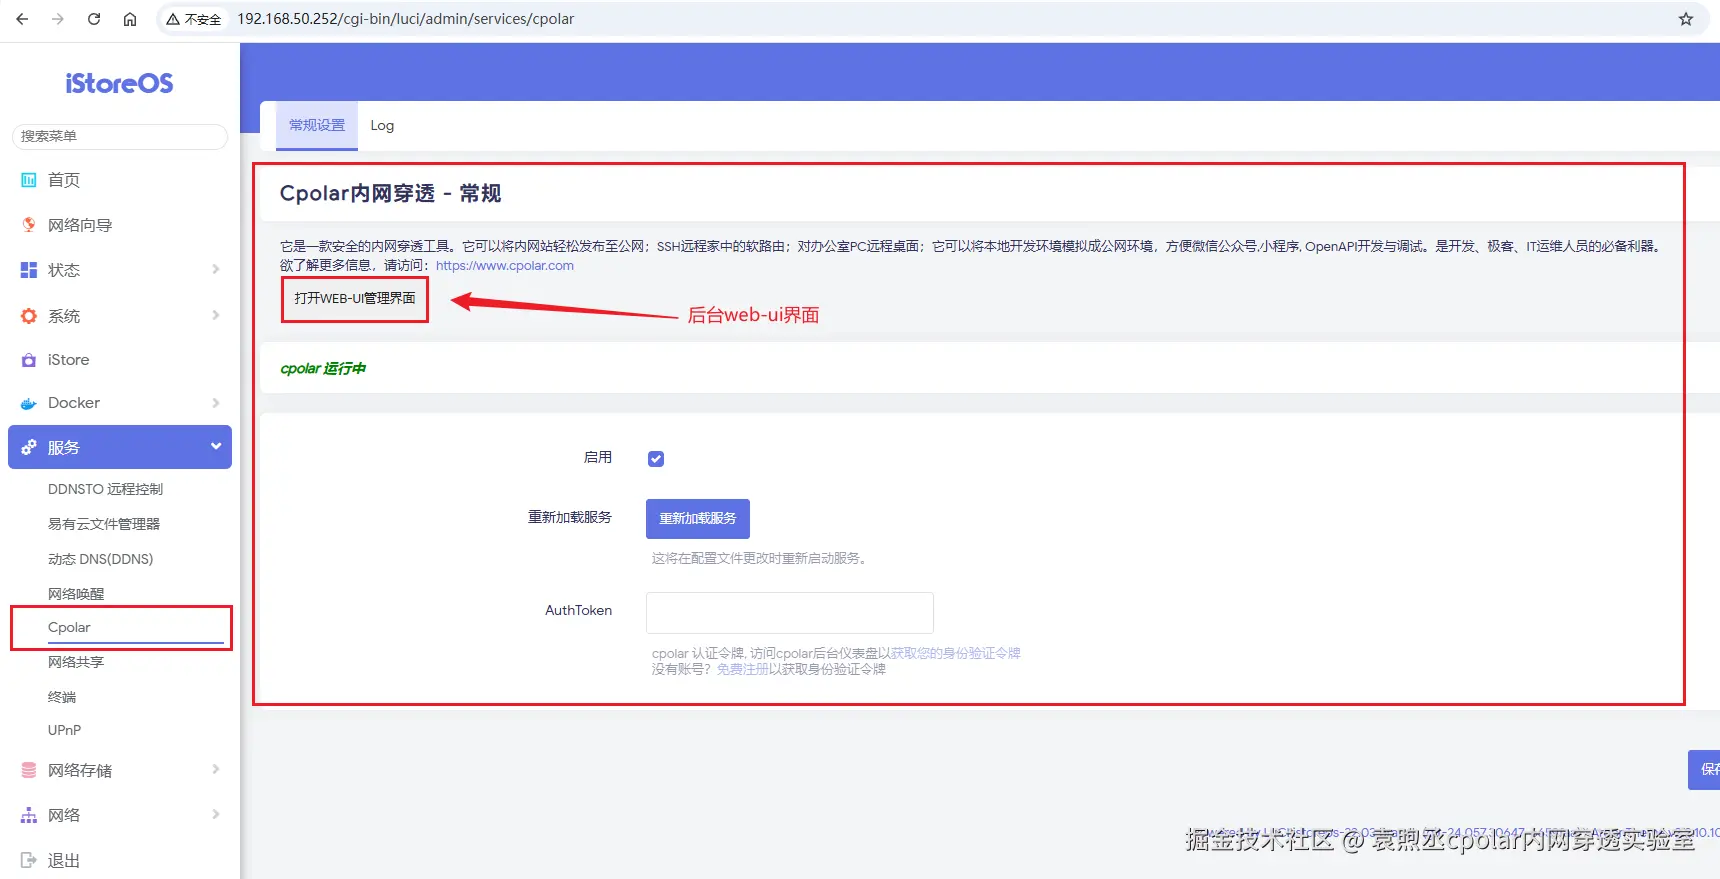Click the iStore shop icon
Image resolution: width=1720 pixels, height=879 pixels.
[29, 360]
